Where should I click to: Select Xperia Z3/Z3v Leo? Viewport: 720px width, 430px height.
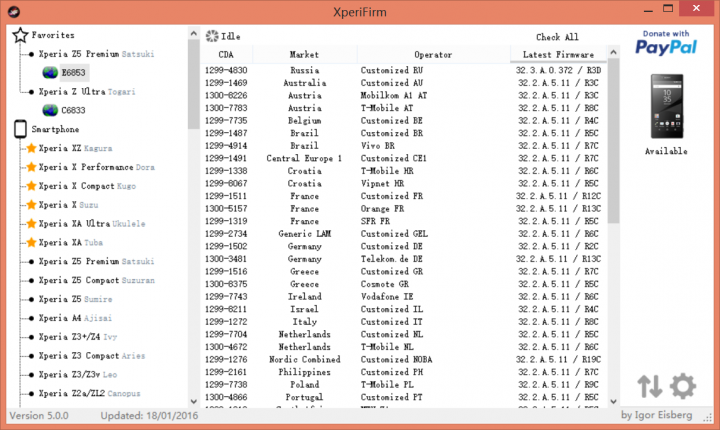tap(78, 374)
